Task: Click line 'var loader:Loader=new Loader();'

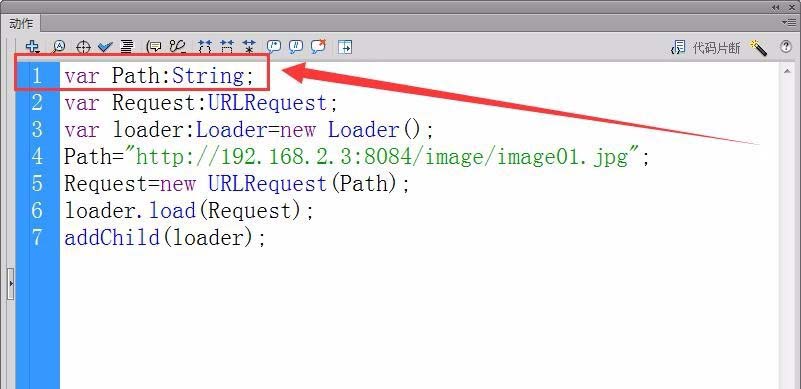Action: (249, 130)
